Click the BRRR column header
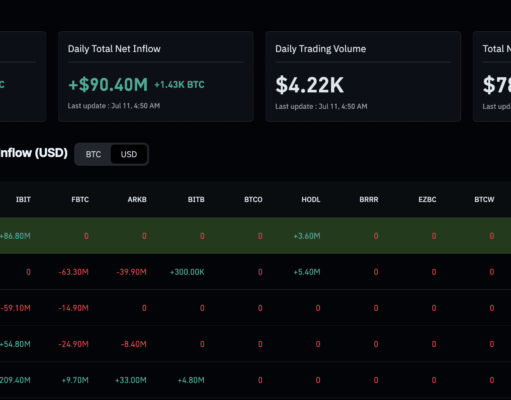Screen dimensions: 511x400 click(369, 199)
